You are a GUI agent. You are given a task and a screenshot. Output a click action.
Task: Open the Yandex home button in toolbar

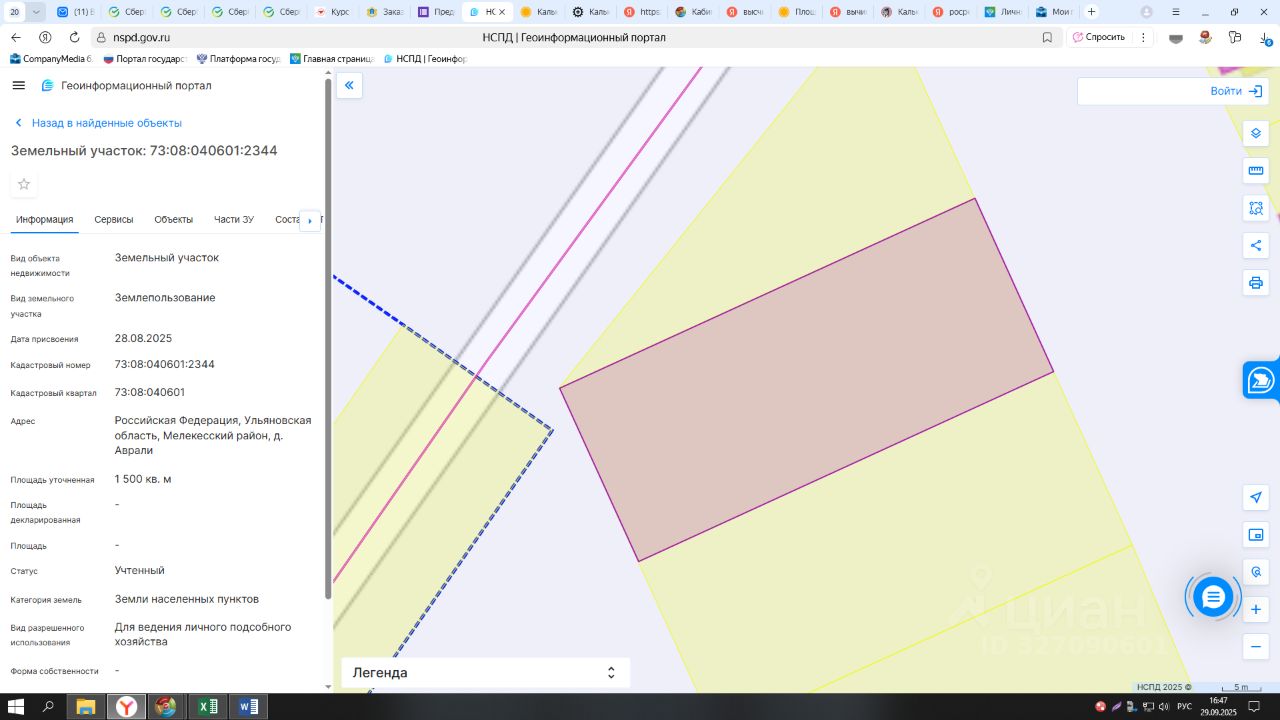coord(45,37)
